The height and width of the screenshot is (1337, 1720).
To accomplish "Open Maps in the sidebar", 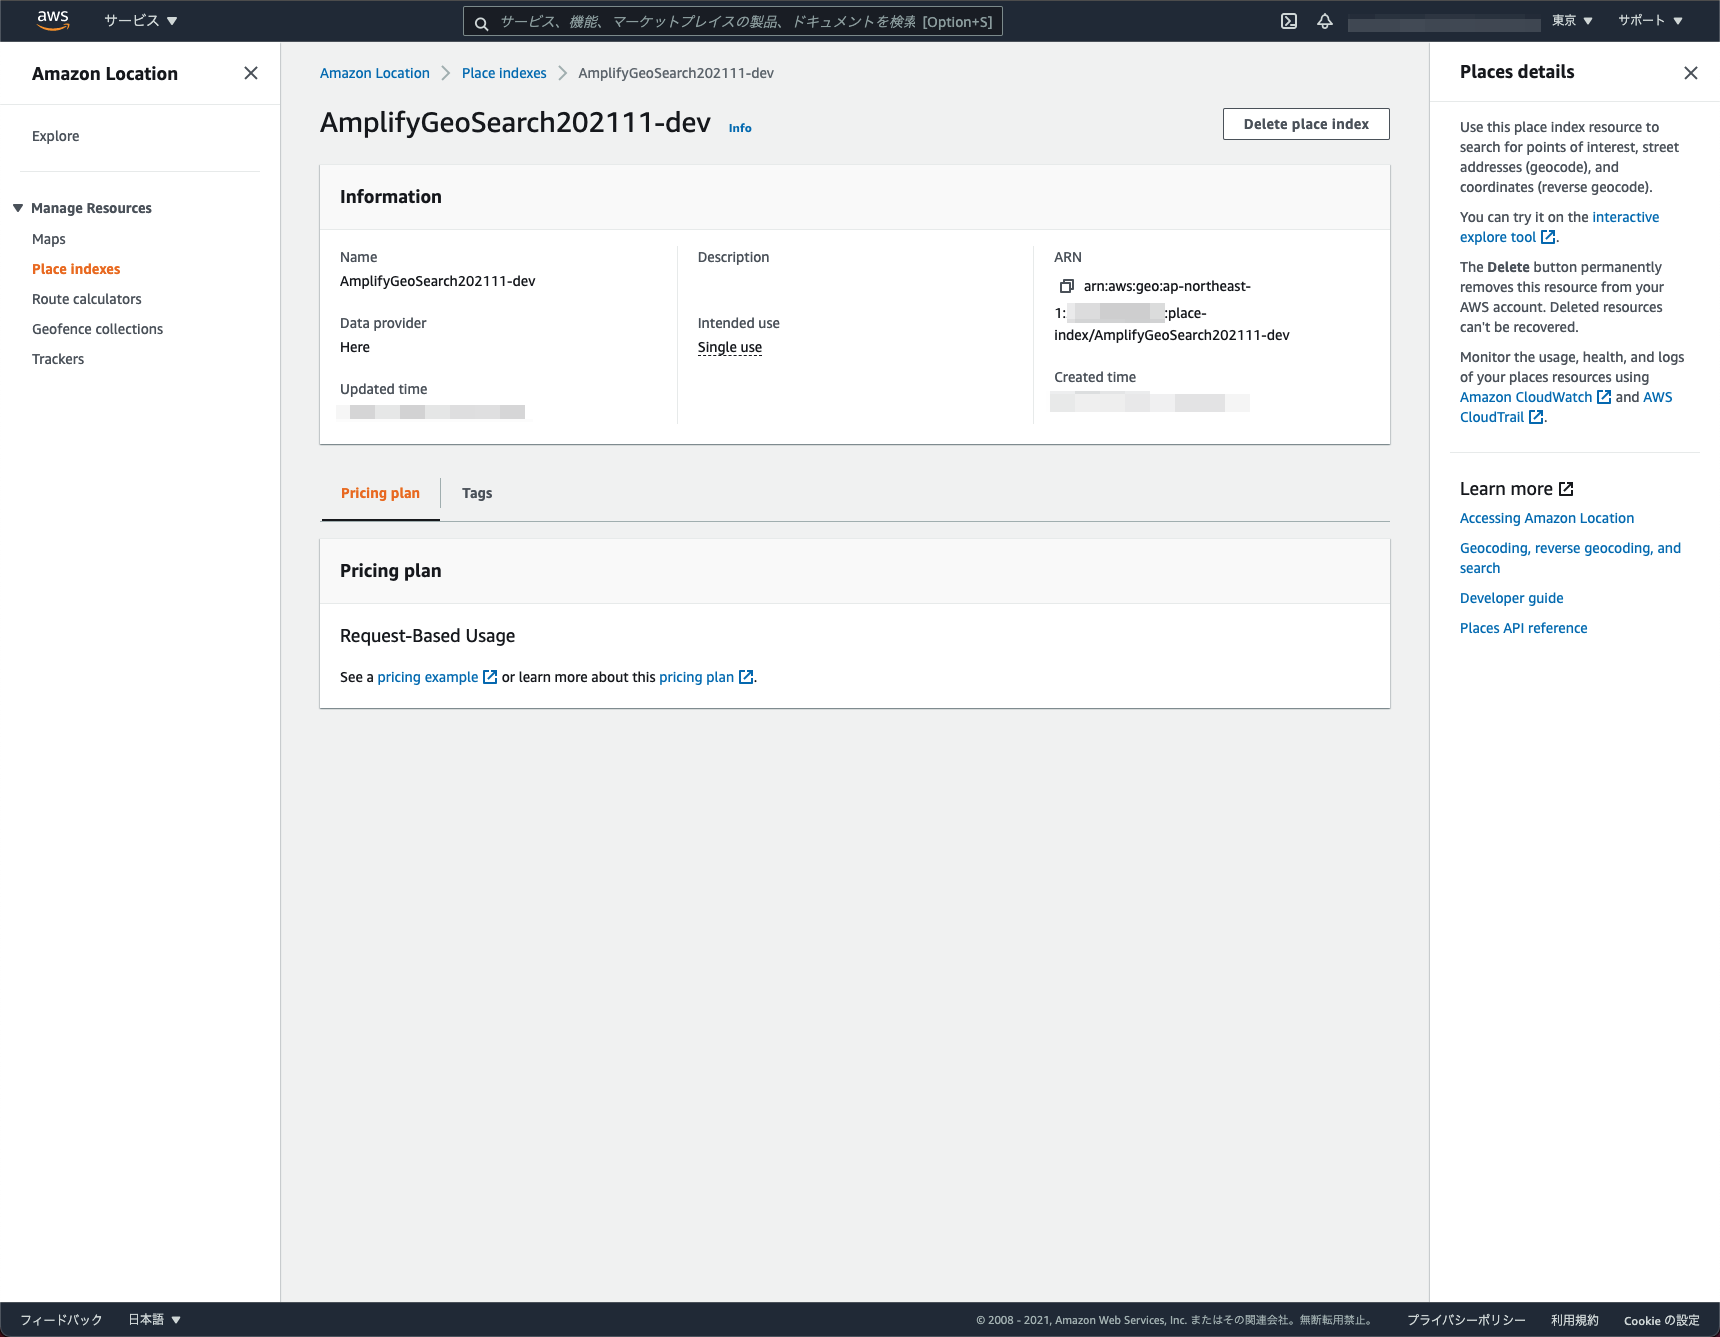I will 49,239.
